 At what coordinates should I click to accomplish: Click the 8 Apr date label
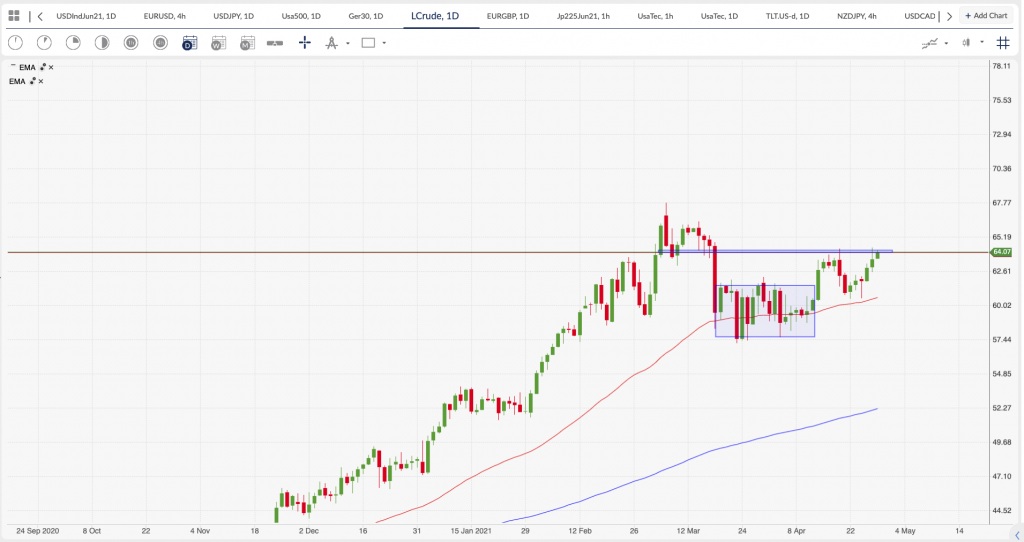[796, 531]
